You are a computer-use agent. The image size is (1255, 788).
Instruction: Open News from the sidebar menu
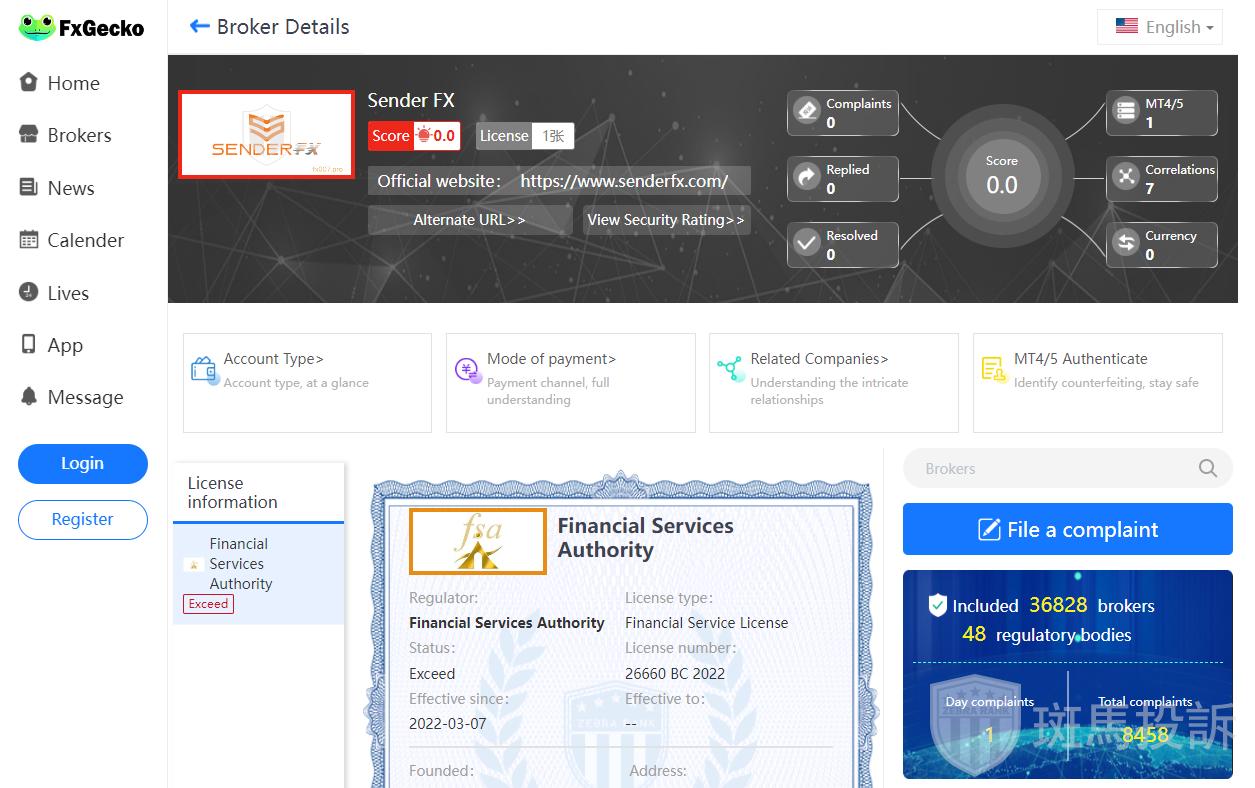click(70, 188)
